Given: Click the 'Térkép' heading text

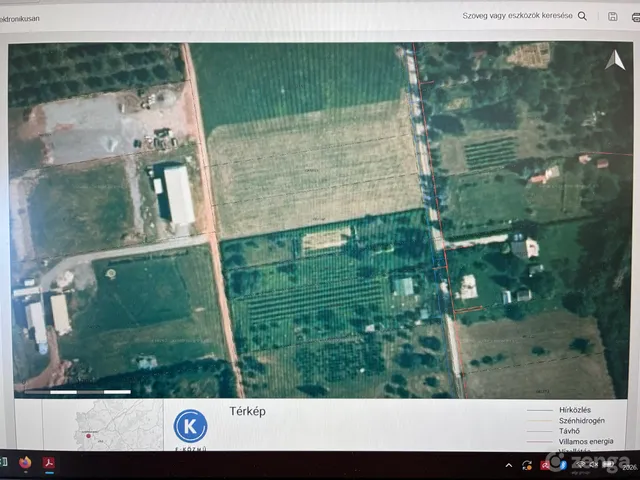Looking at the screenshot, I should pyautogui.click(x=247, y=411).
